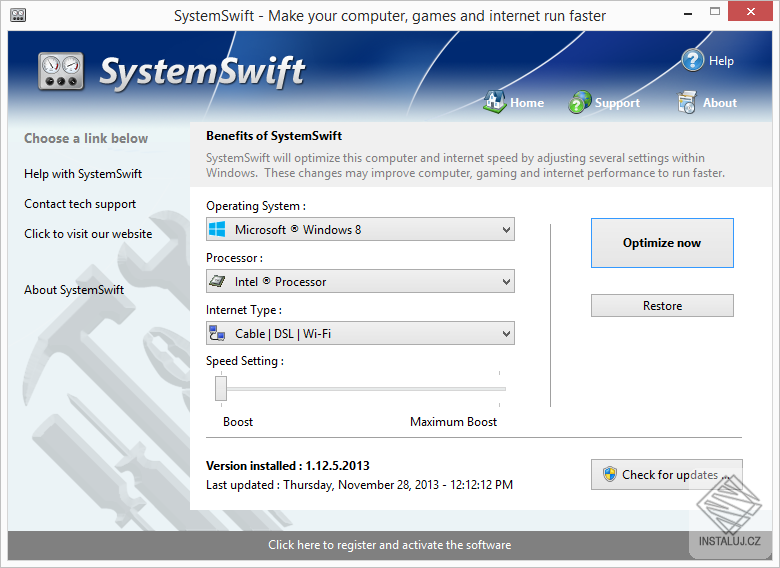This screenshot has height=568, width=780.
Task: Click the Support globe icon
Action: click(580, 102)
